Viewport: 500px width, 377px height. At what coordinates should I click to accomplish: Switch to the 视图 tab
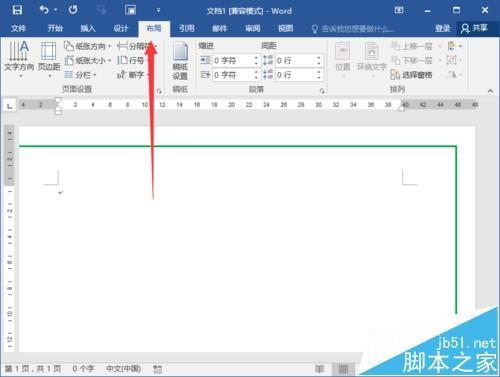[x=286, y=29]
